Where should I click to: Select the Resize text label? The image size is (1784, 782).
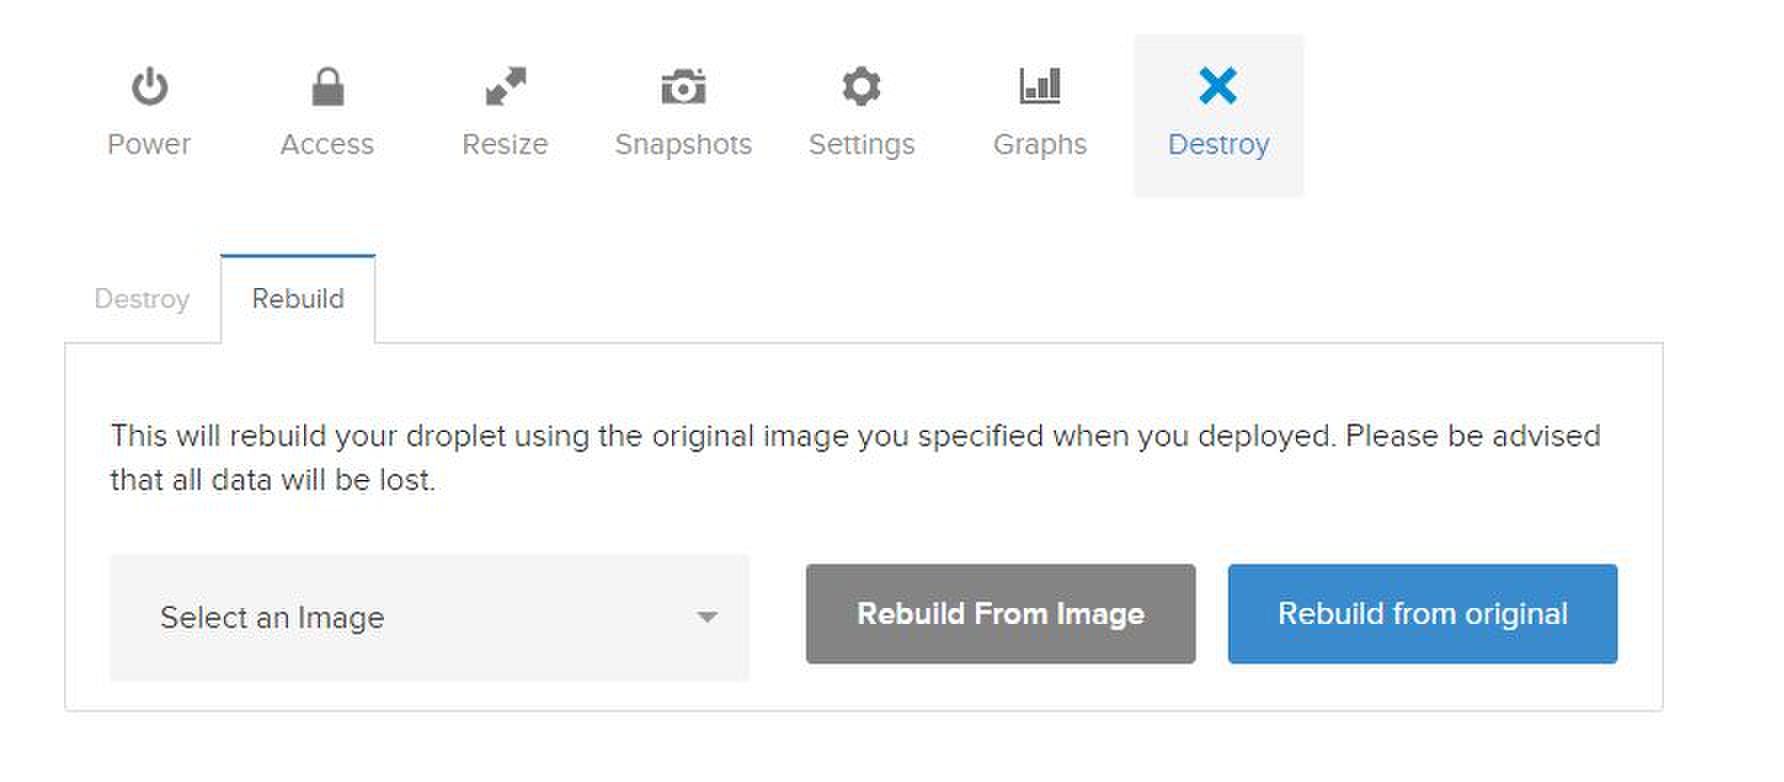click(505, 144)
